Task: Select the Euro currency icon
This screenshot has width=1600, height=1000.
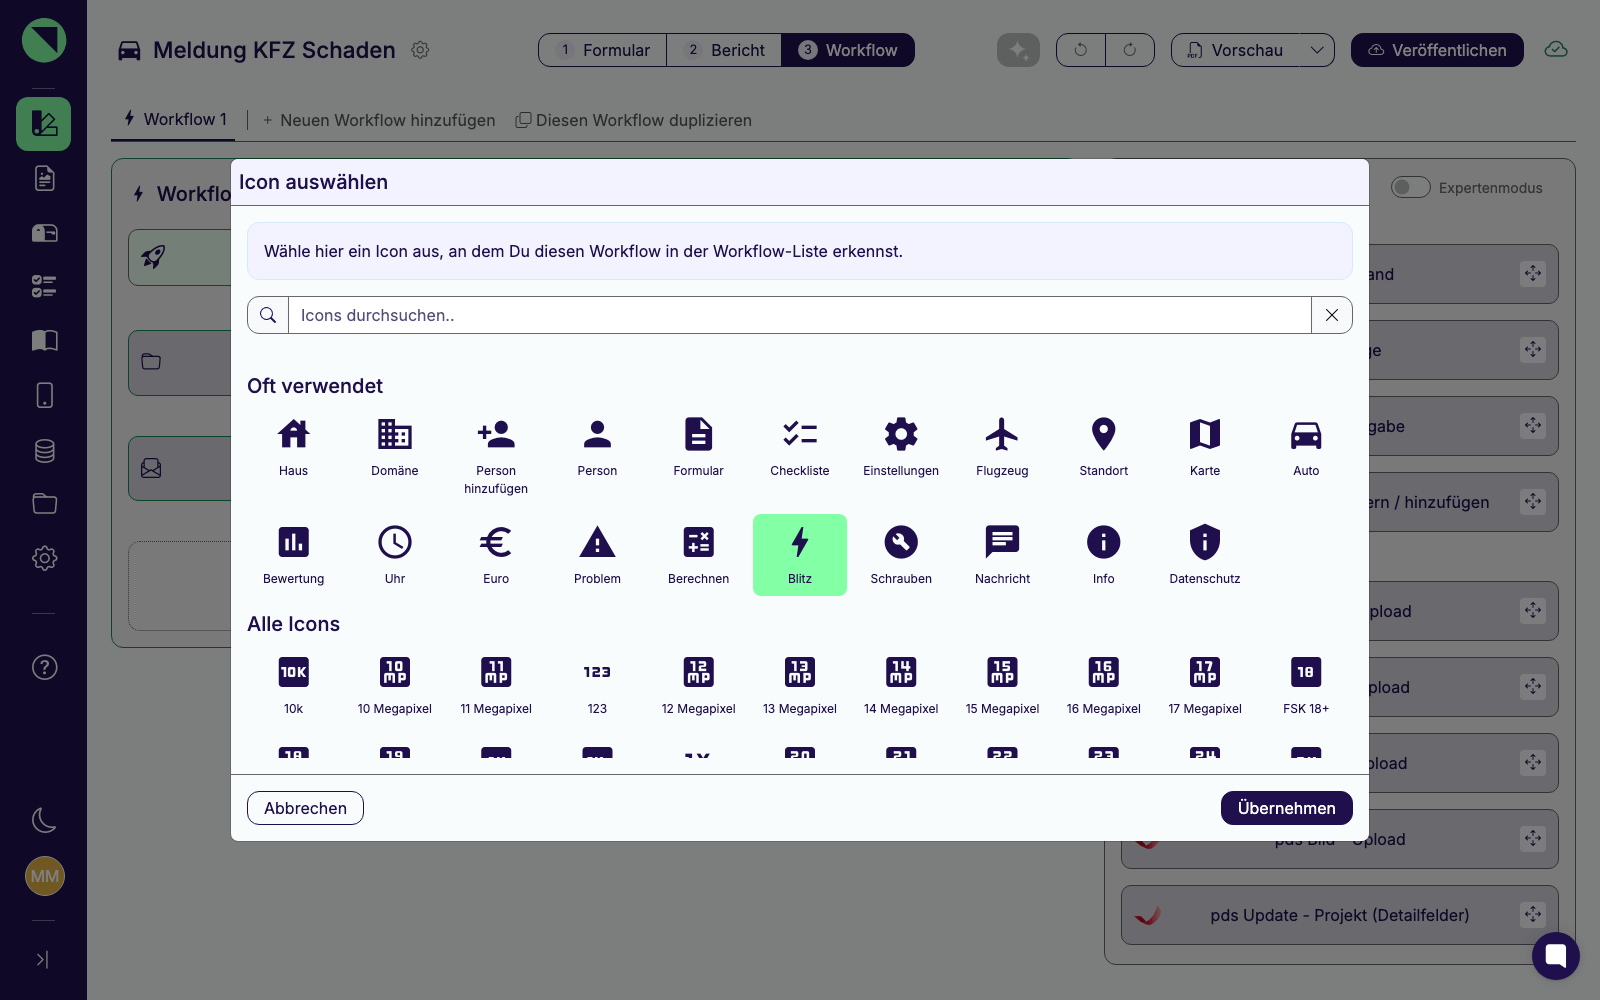Action: [x=496, y=555]
